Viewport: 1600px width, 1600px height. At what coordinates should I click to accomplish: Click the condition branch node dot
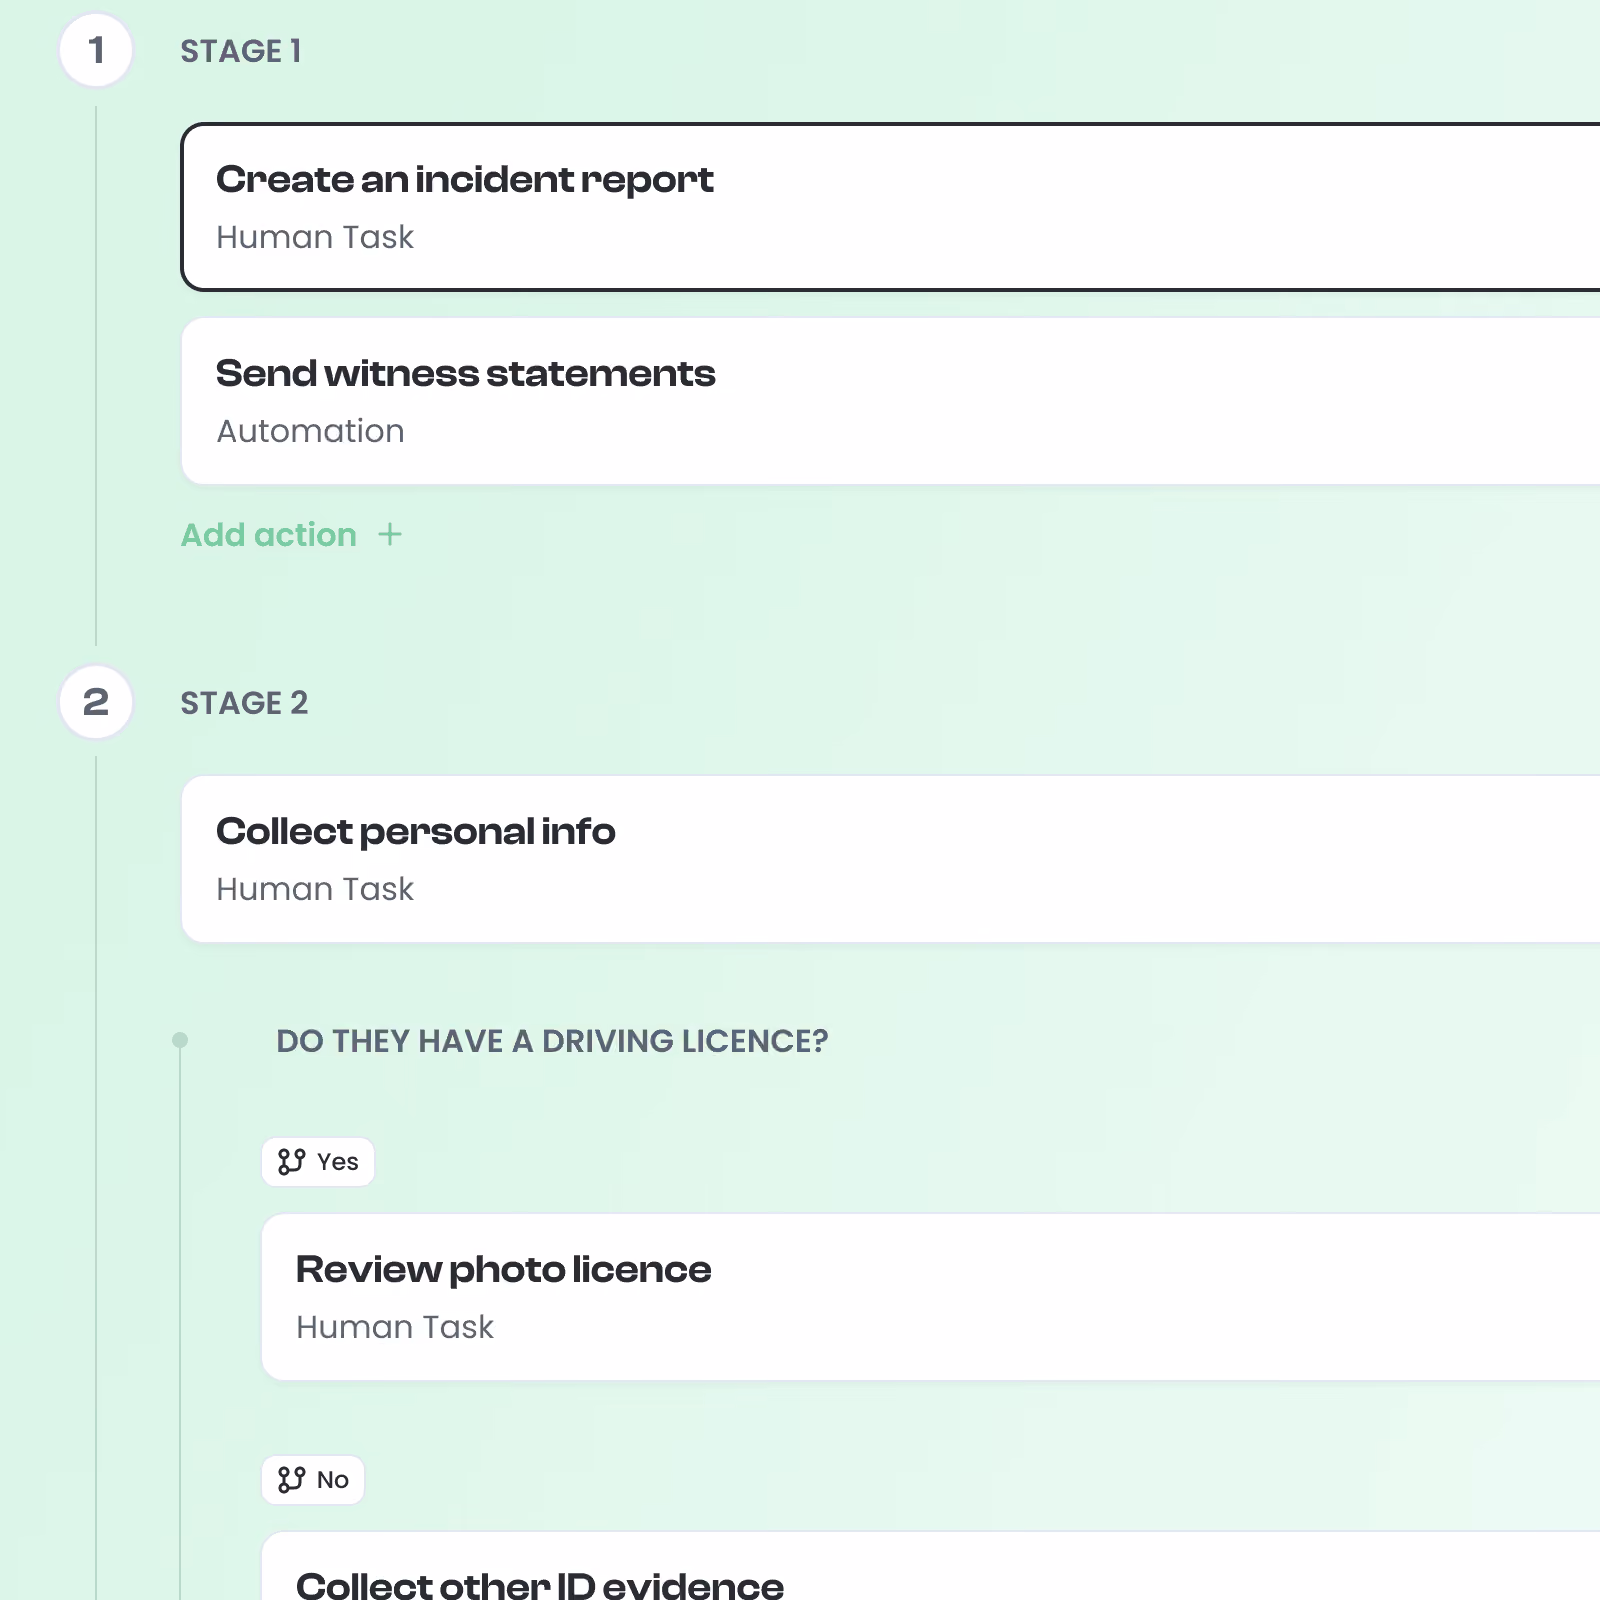tap(180, 1040)
